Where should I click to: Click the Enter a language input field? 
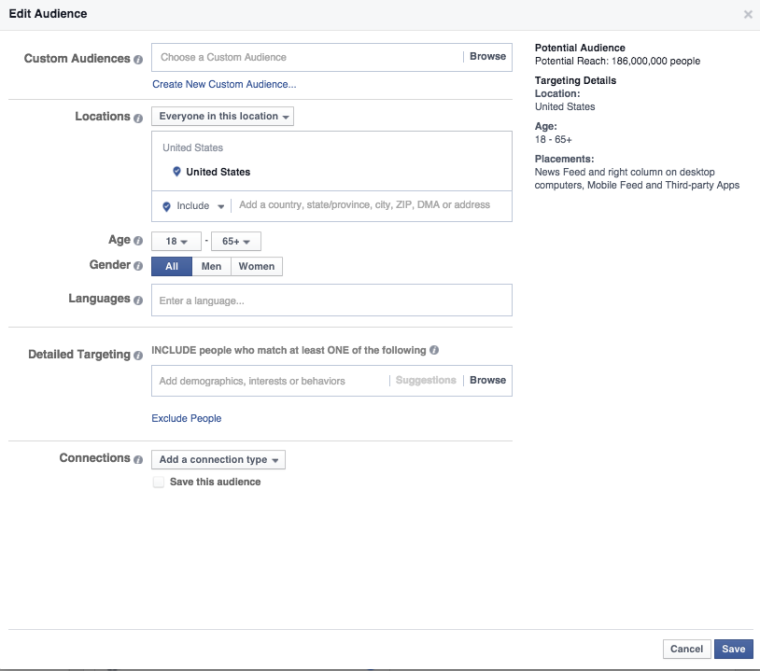(331, 300)
